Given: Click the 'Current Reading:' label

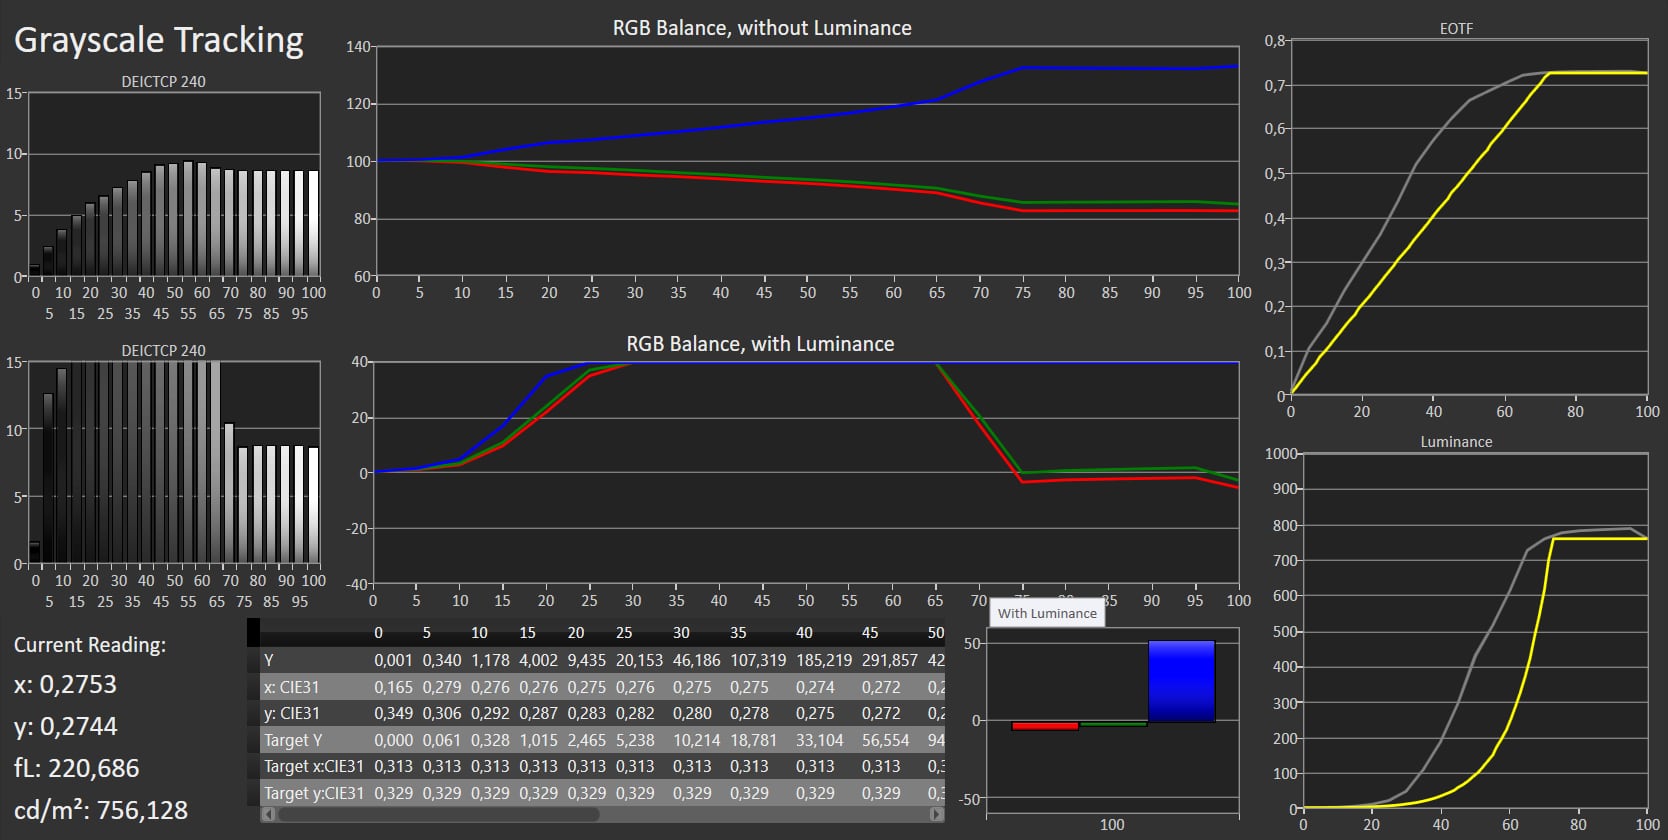Looking at the screenshot, I should [90, 645].
